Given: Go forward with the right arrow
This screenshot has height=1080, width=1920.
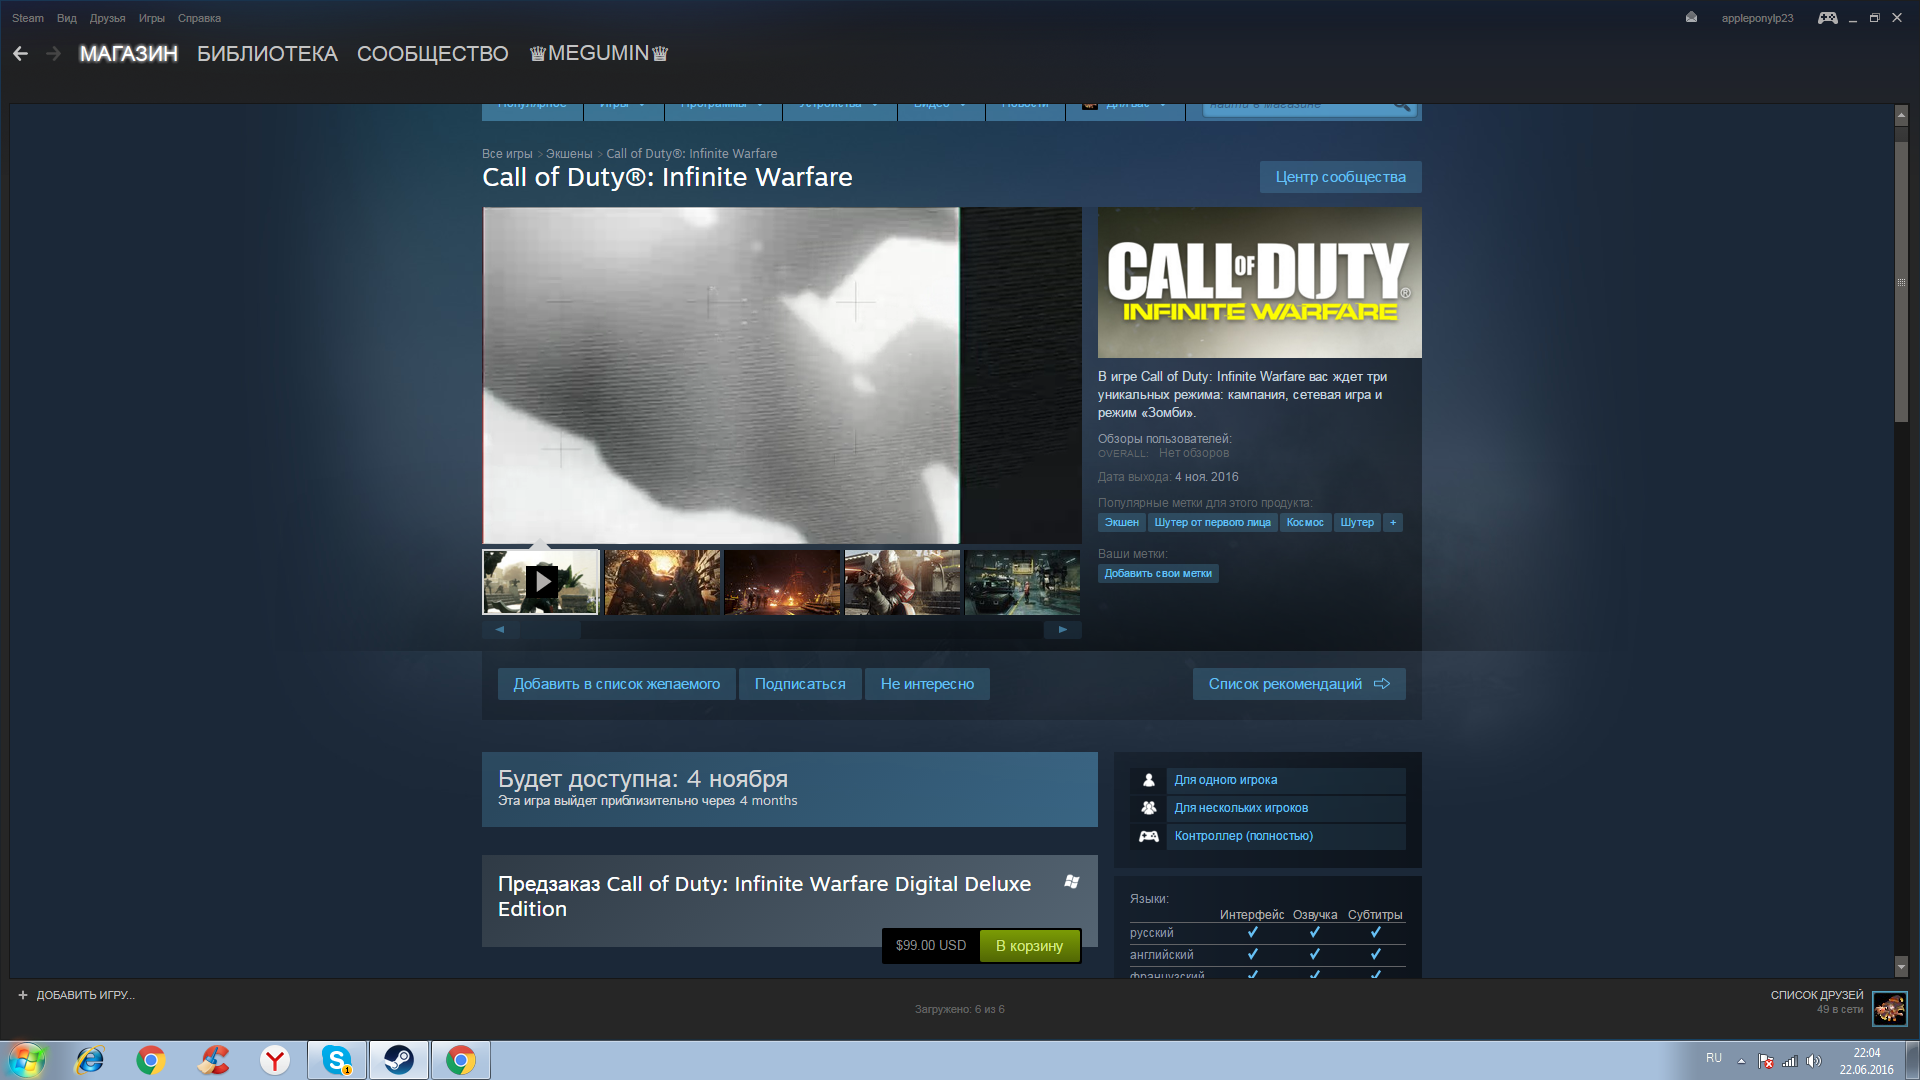Looking at the screenshot, I should (x=54, y=54).
